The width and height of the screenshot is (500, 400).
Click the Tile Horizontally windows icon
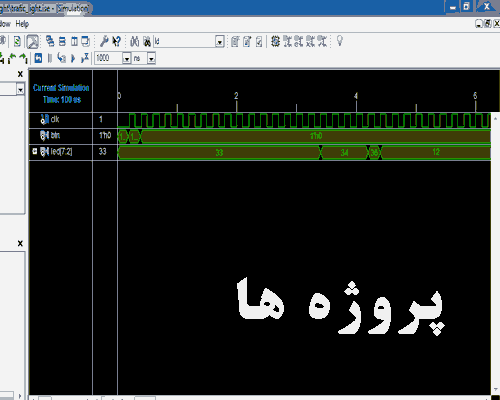click(62, 41)
